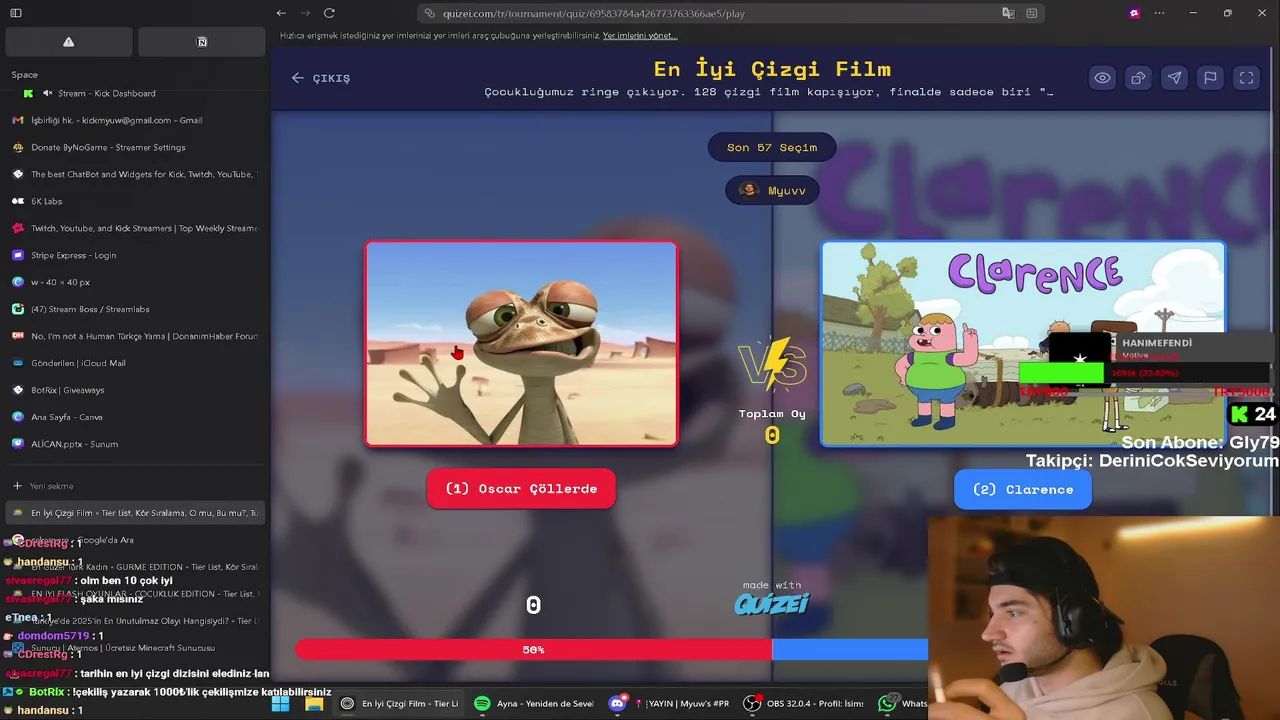1280x720 pixels.
Task: Click the purple extension icon in toolbar
Action: 1134,13
